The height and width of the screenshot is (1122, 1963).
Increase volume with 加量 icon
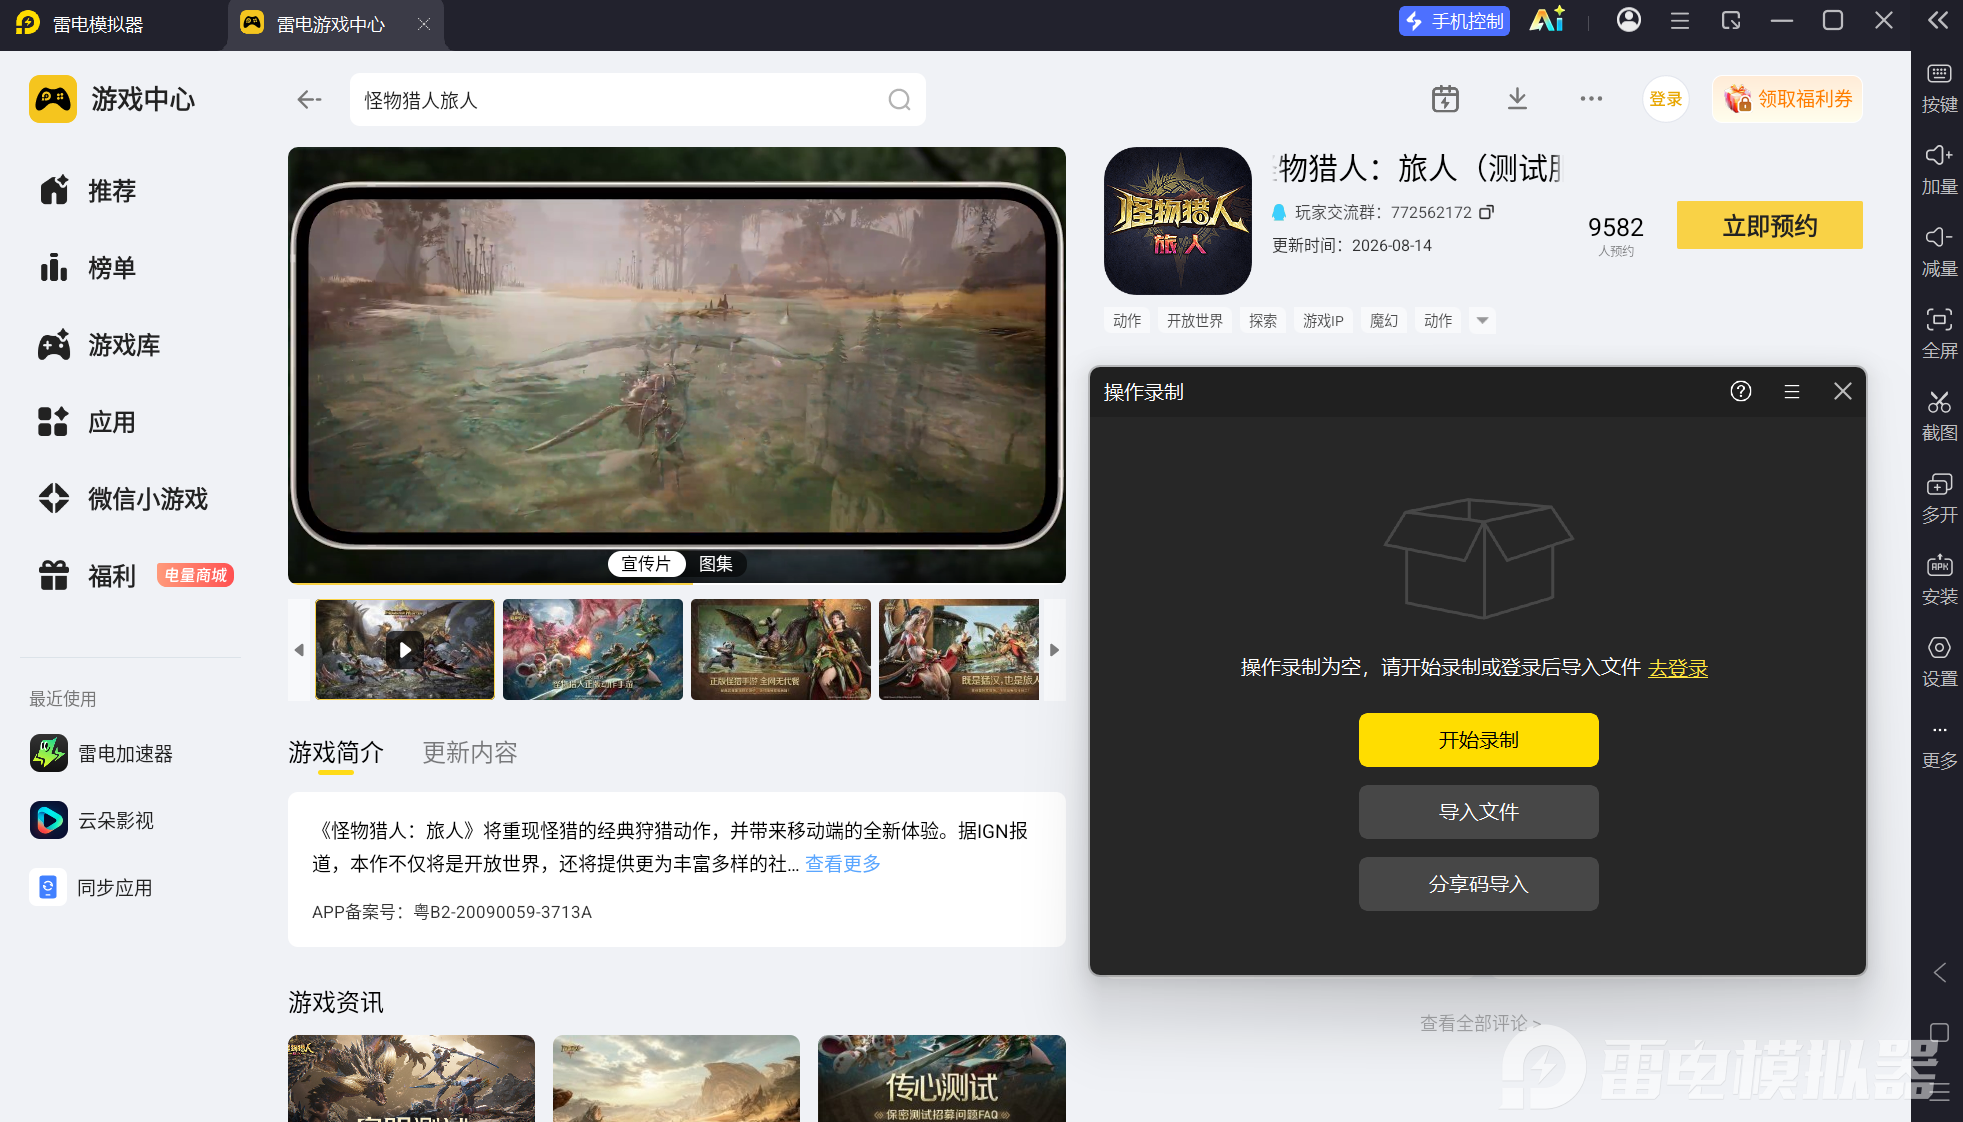(x=1939, y=169)
